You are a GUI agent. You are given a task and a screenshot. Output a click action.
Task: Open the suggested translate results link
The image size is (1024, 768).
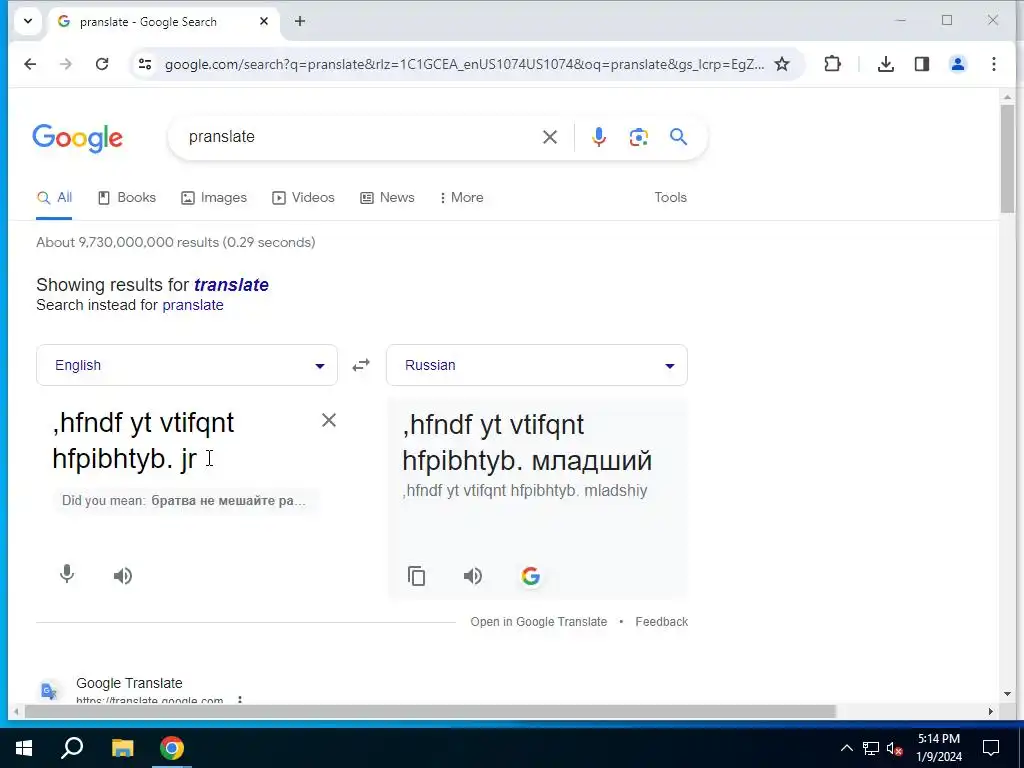(231, 285)
